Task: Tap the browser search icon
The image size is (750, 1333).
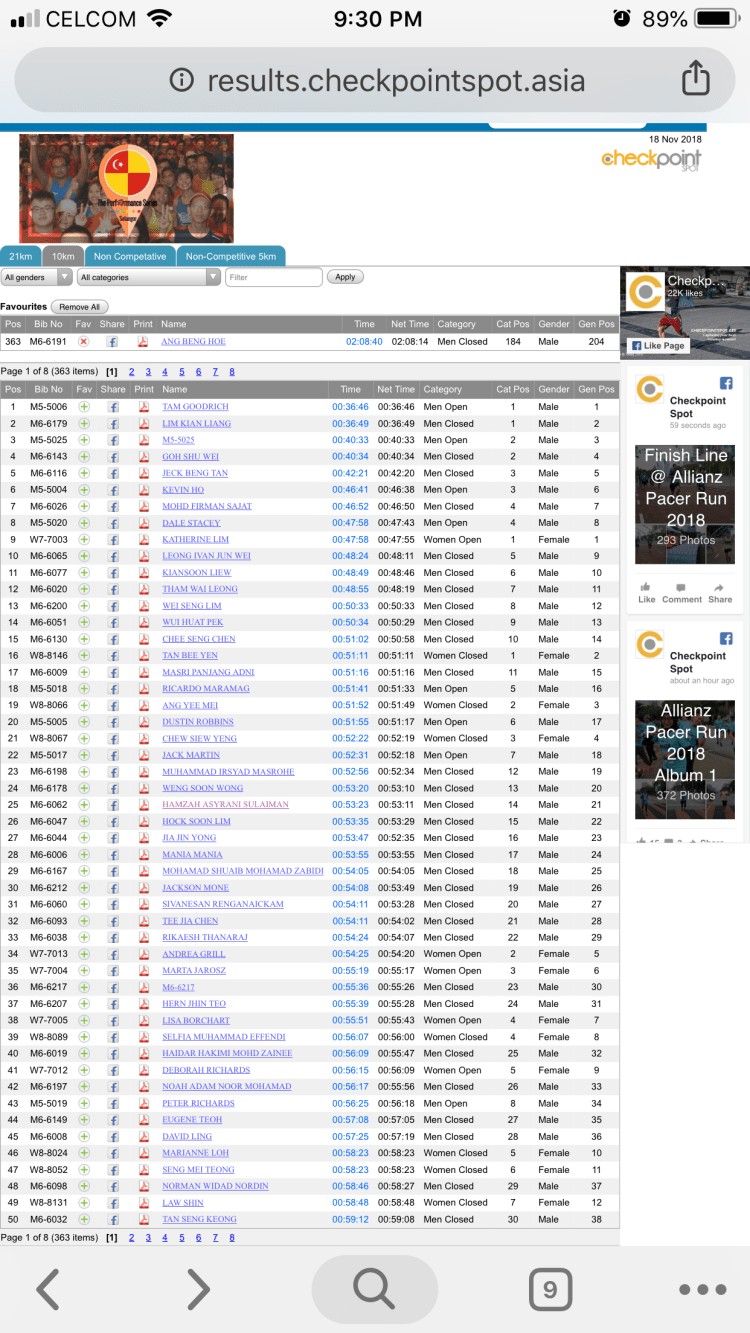Action: [374, 1290]
